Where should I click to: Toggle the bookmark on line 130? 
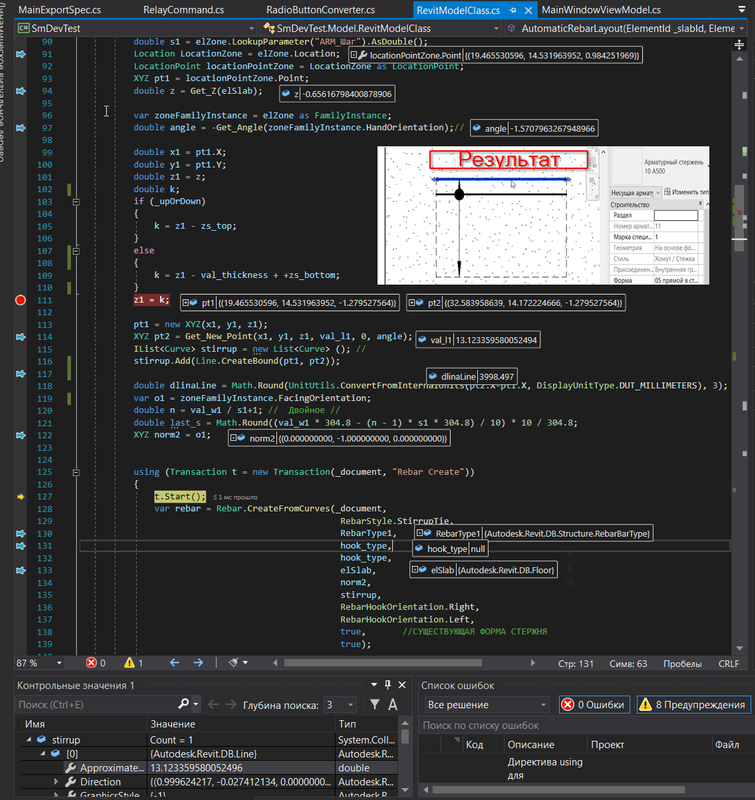21,534
